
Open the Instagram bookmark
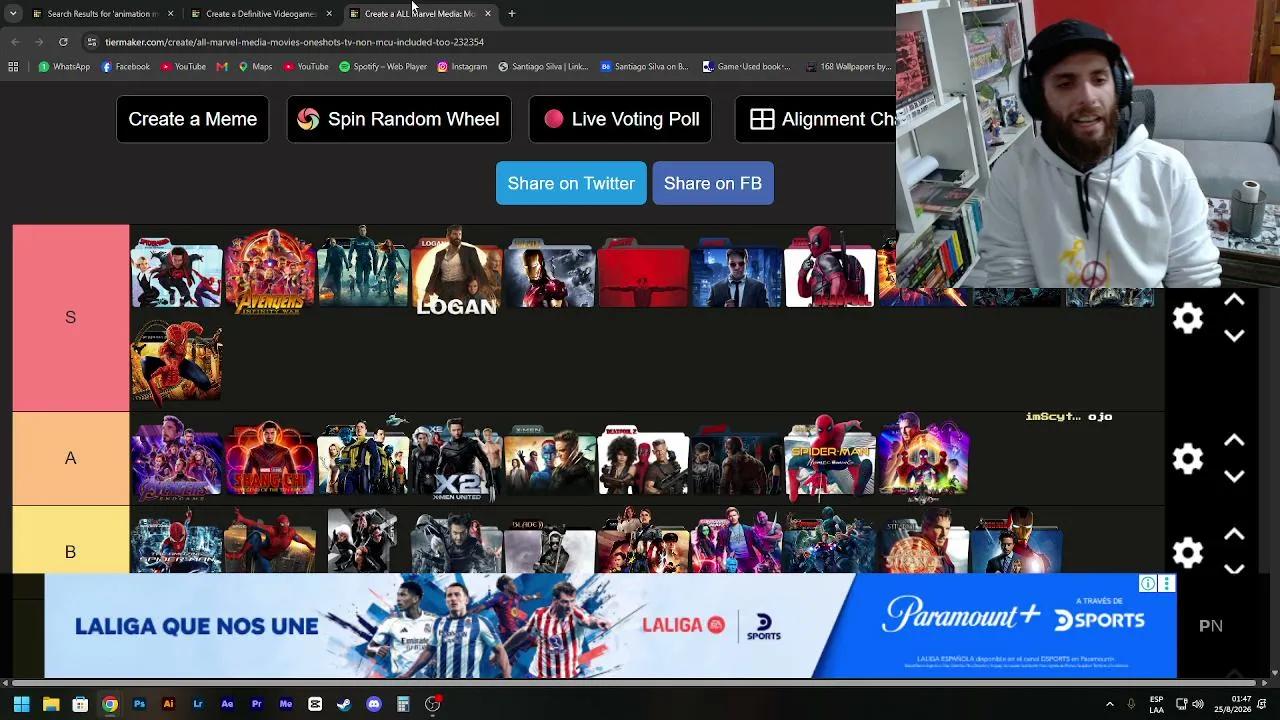click(x=462, y=67)
